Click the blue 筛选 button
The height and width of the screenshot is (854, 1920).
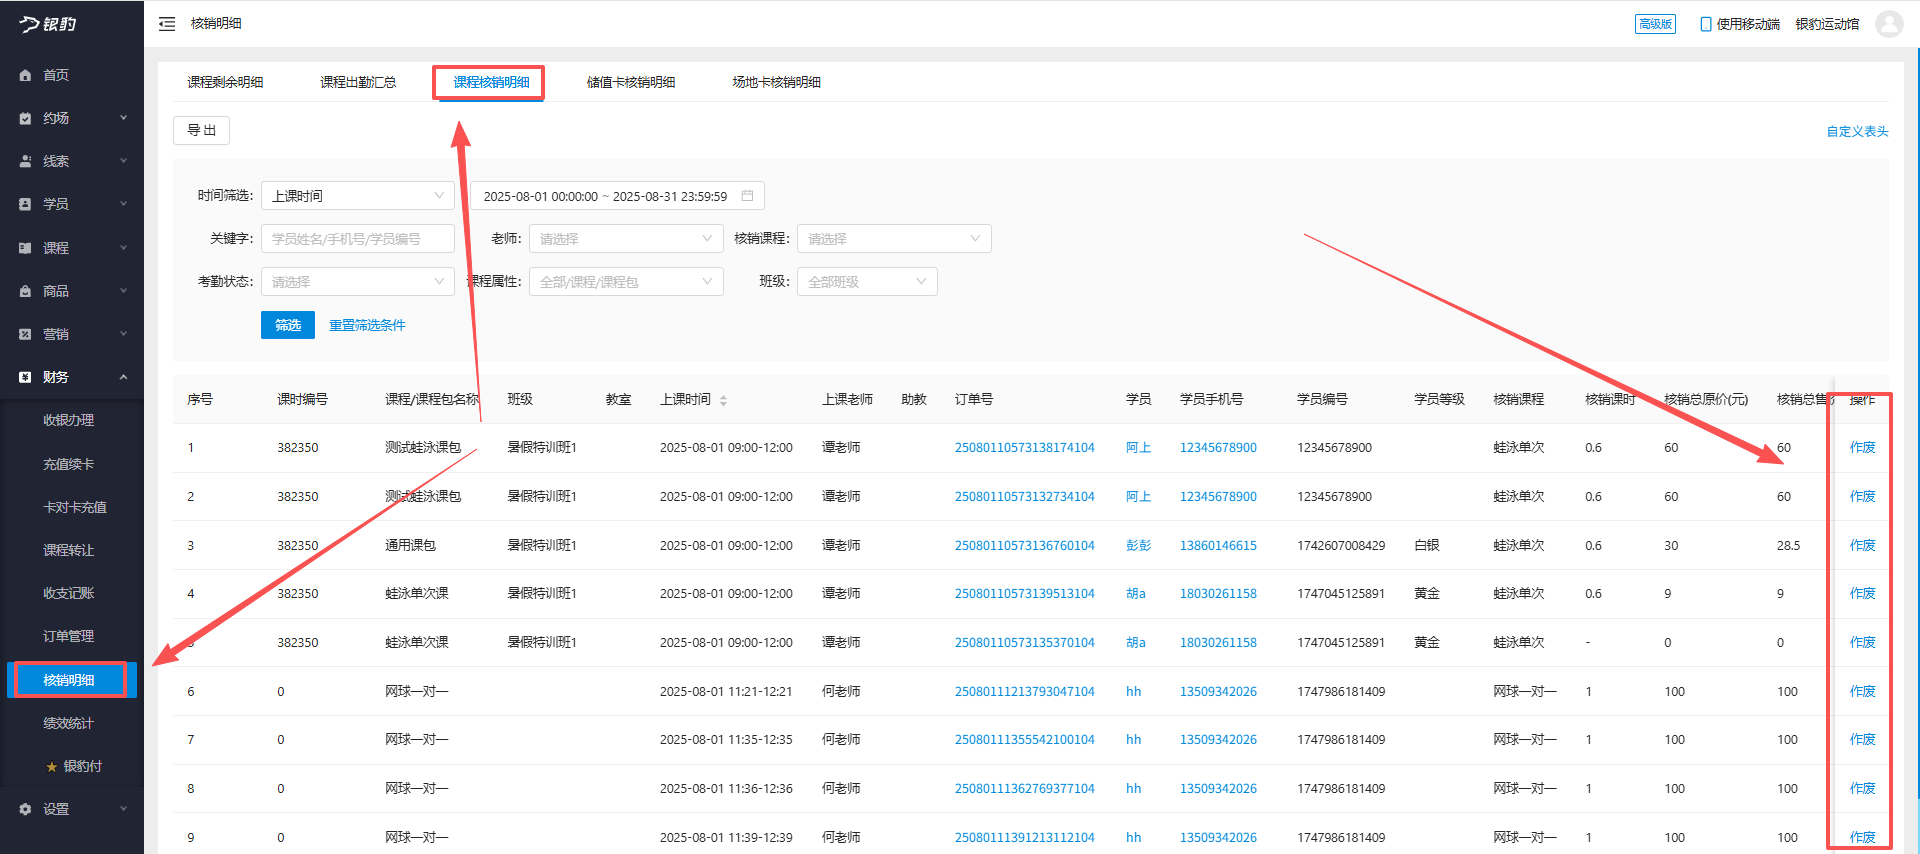pyautogui.click(x=287, y=325)
